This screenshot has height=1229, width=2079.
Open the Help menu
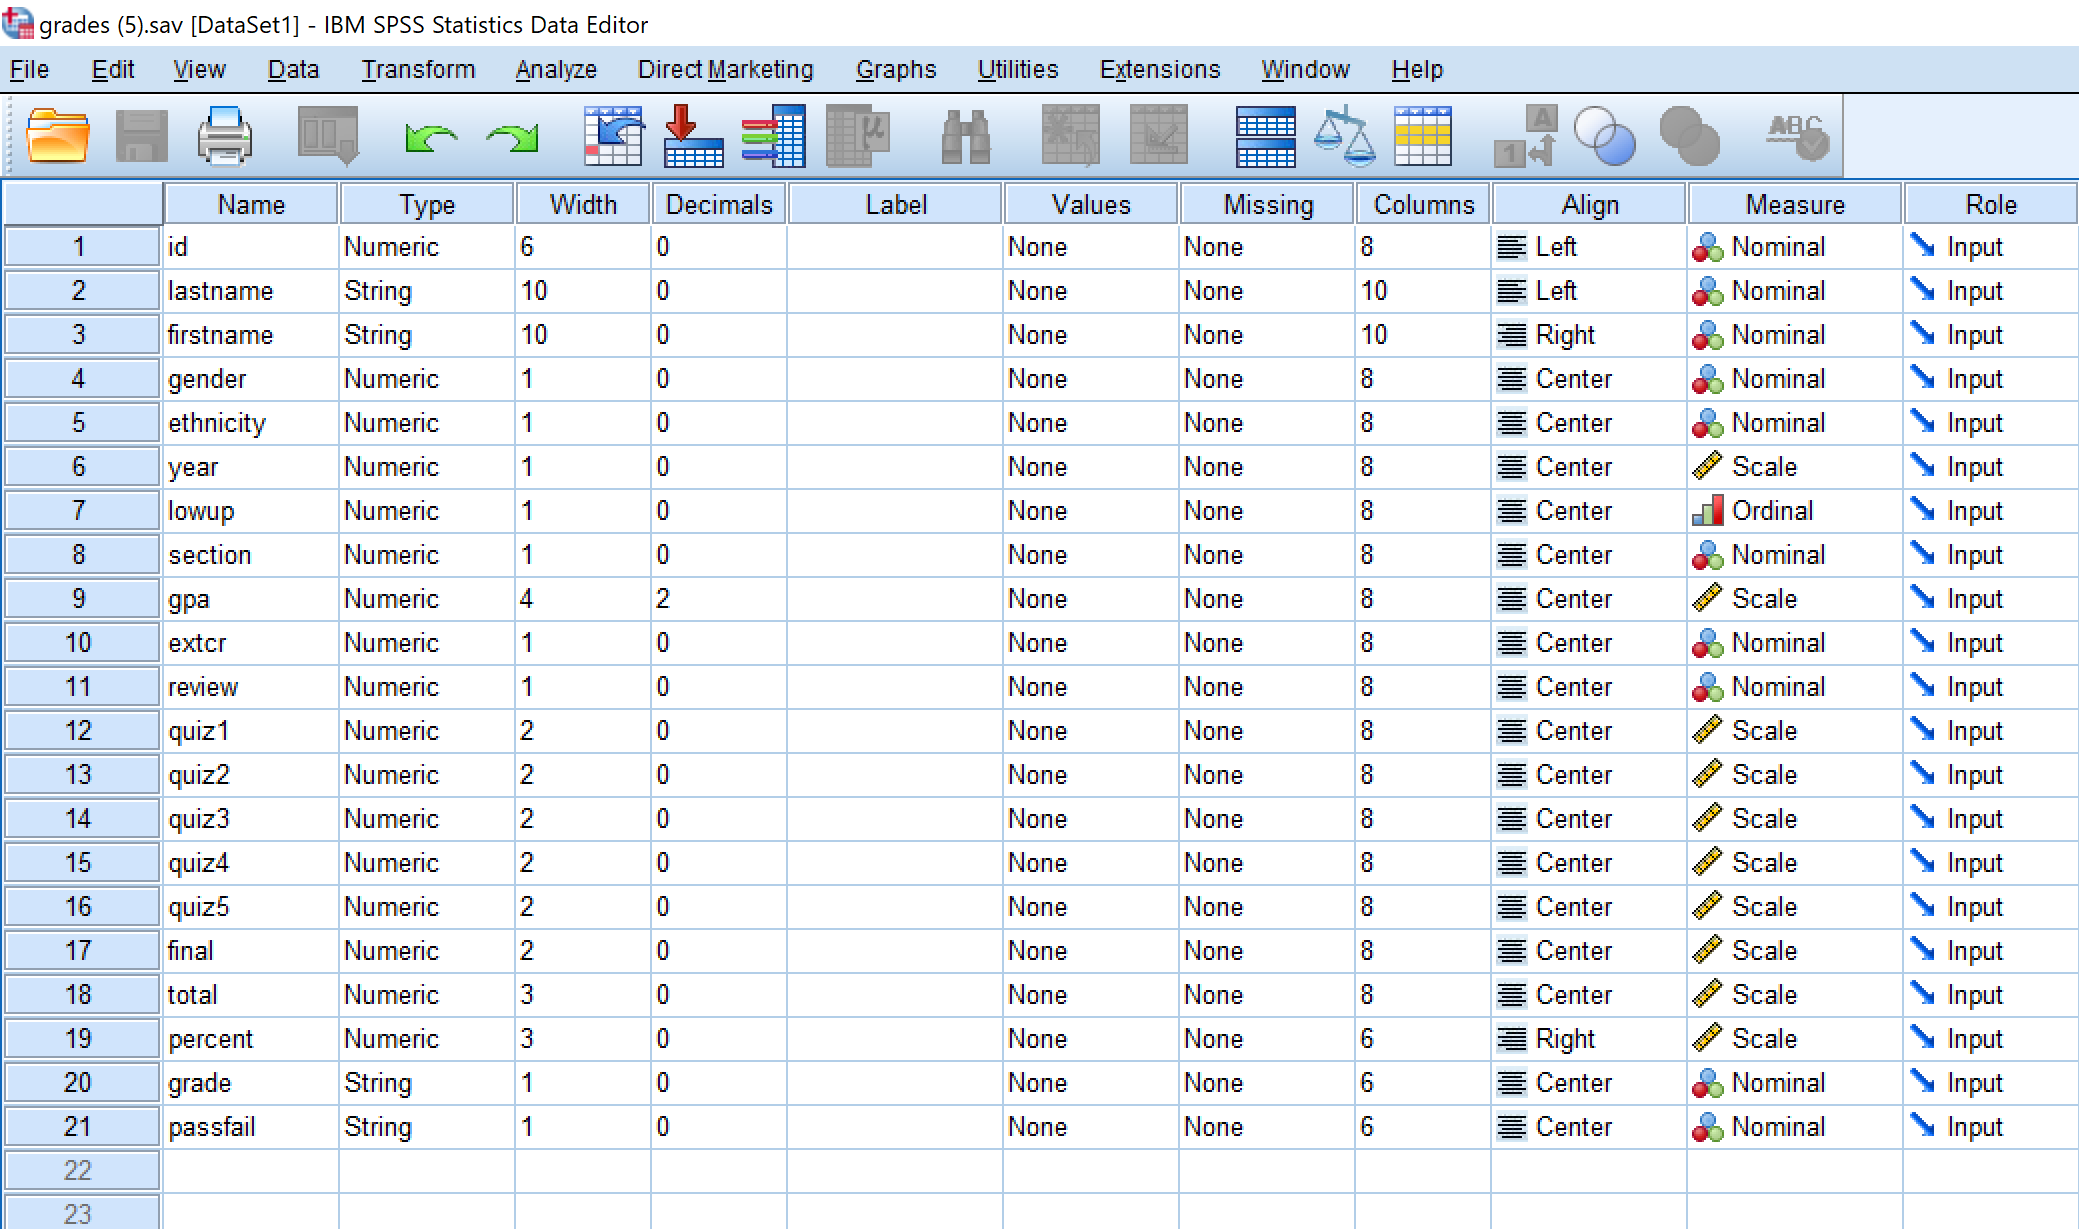[x=1417, y=69]
